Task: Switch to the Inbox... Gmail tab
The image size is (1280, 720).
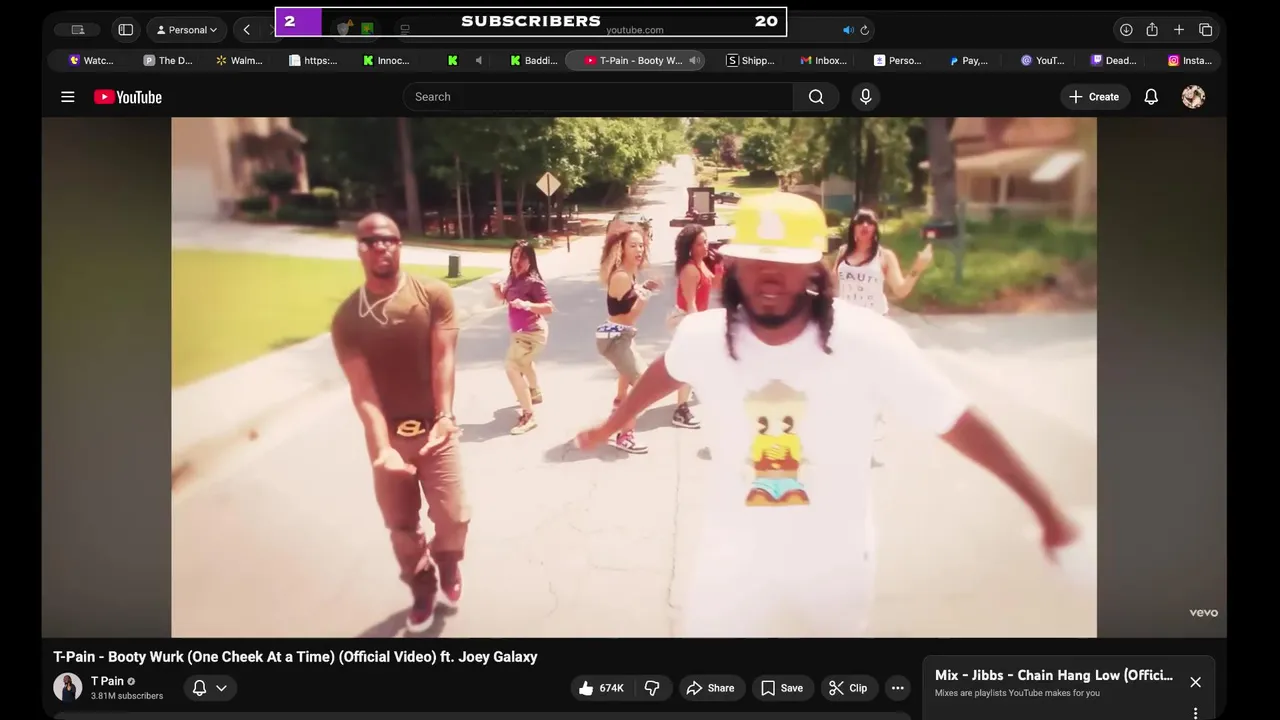Action: coord(824,60)
